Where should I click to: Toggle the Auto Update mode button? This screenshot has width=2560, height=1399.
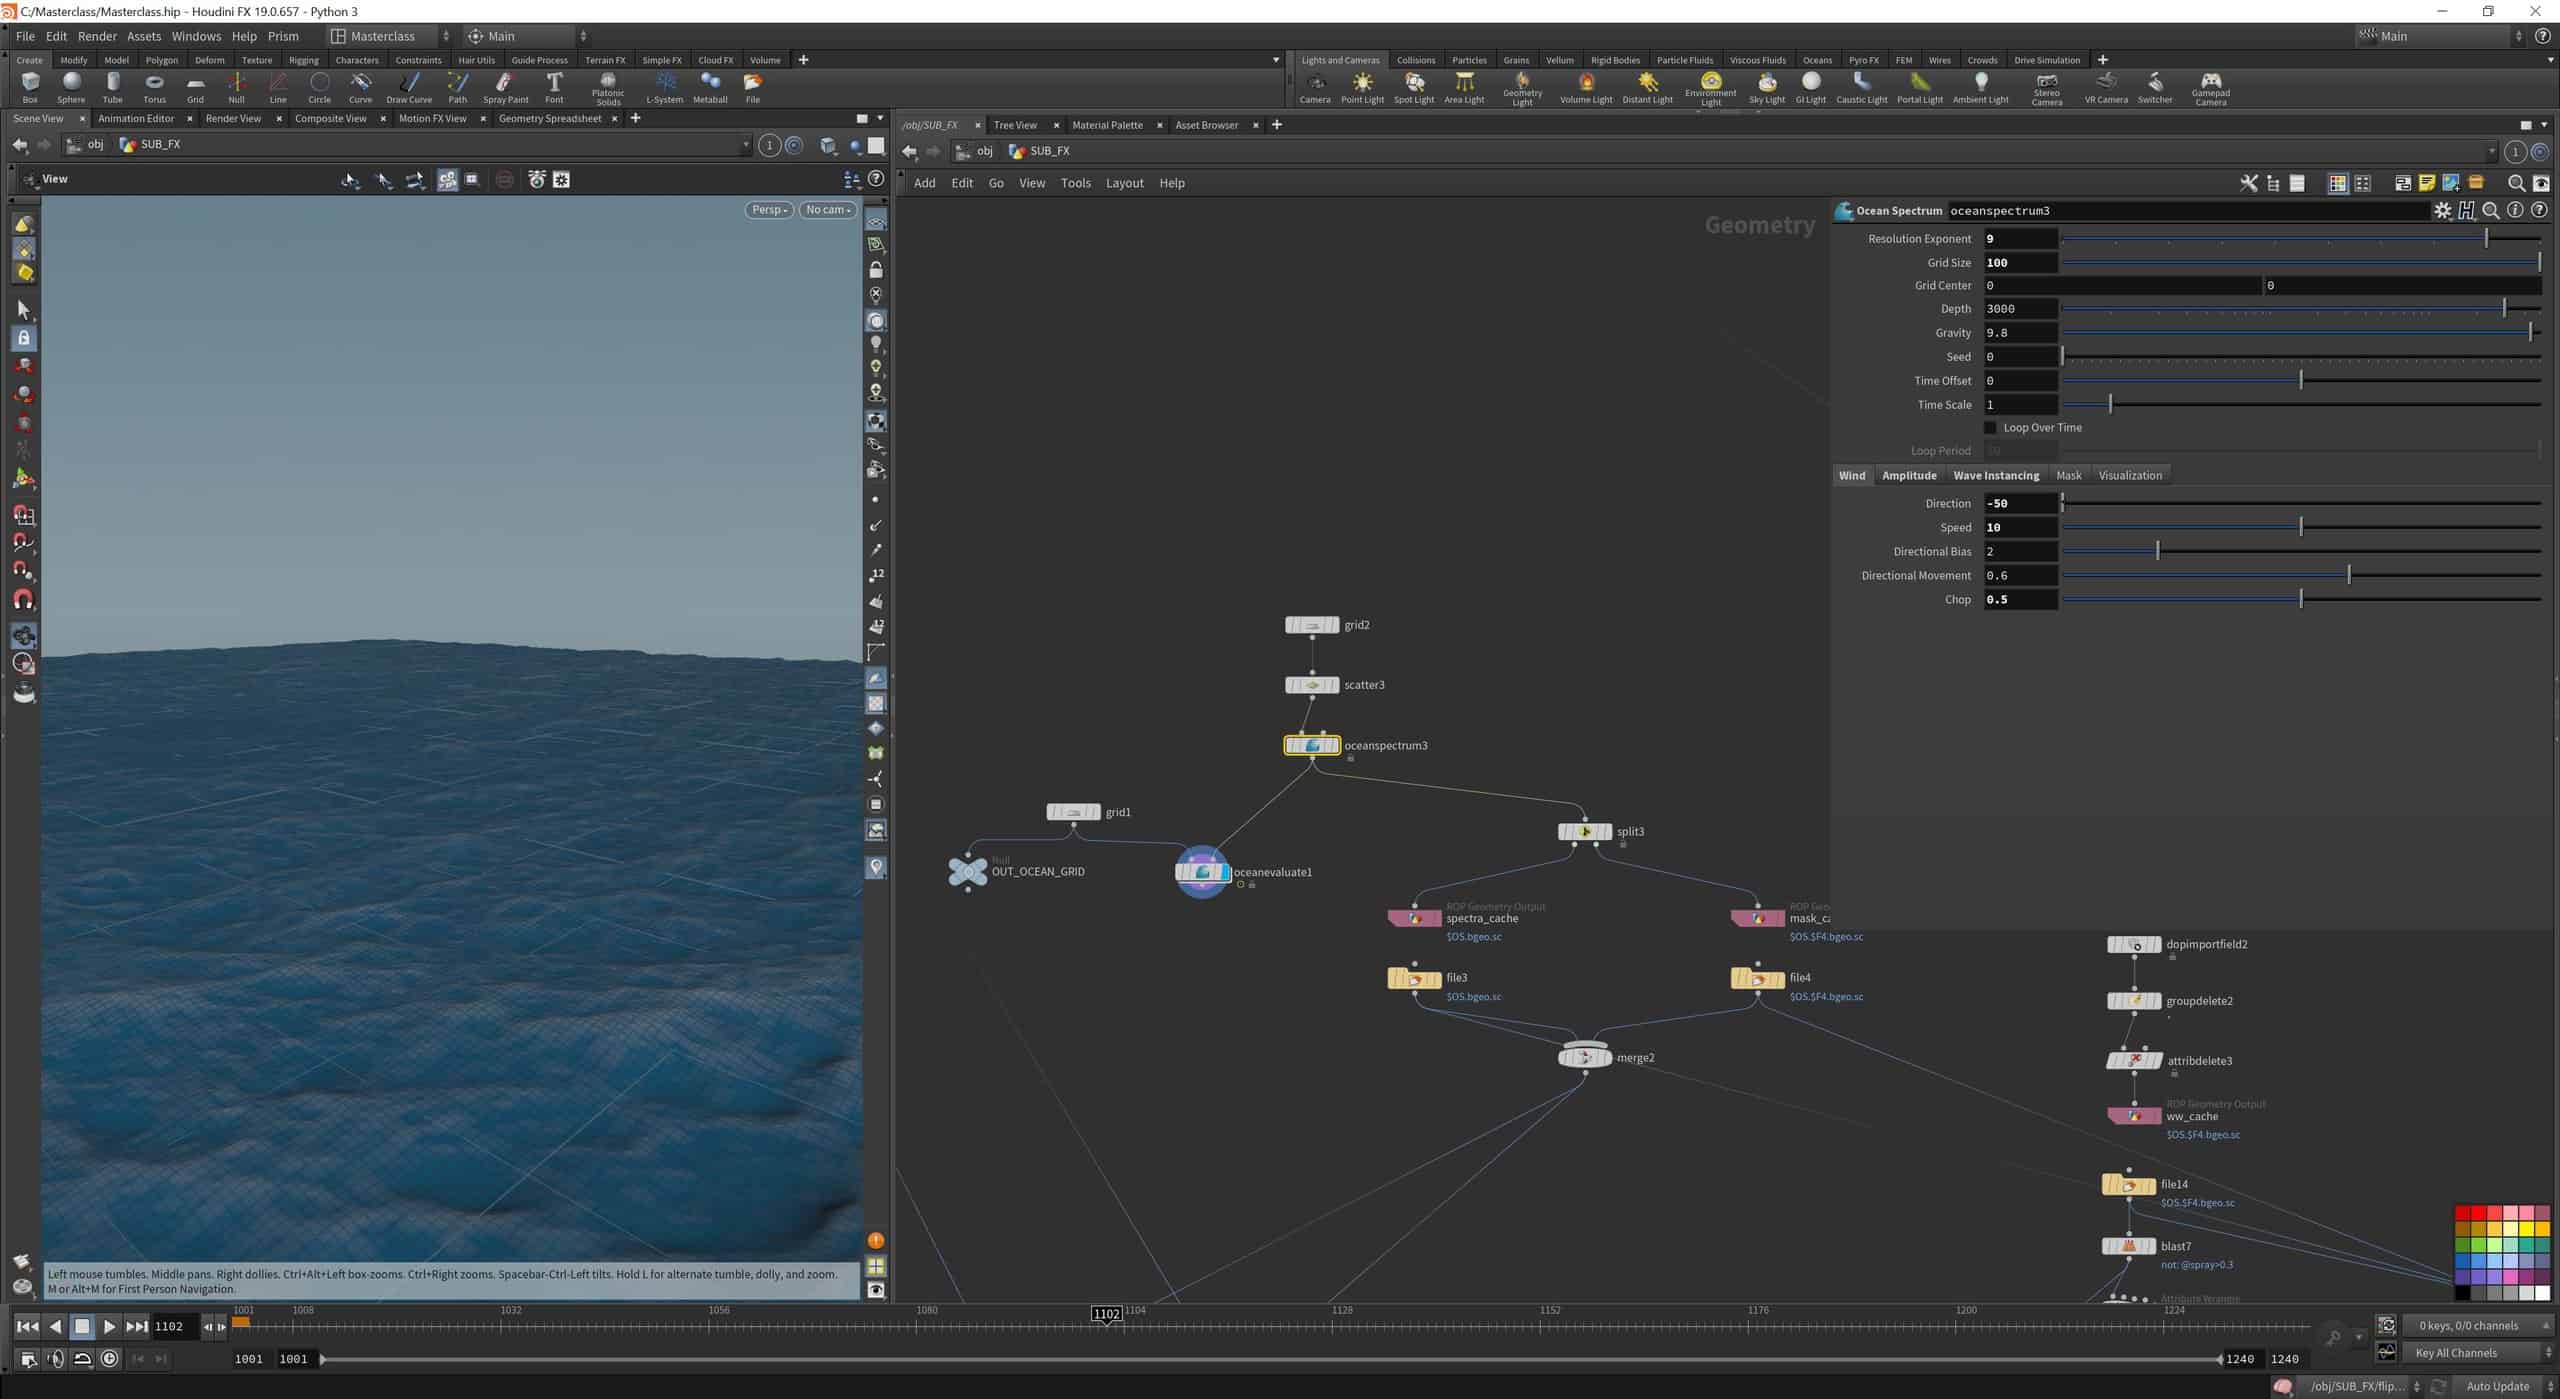pos(2497,1386)
